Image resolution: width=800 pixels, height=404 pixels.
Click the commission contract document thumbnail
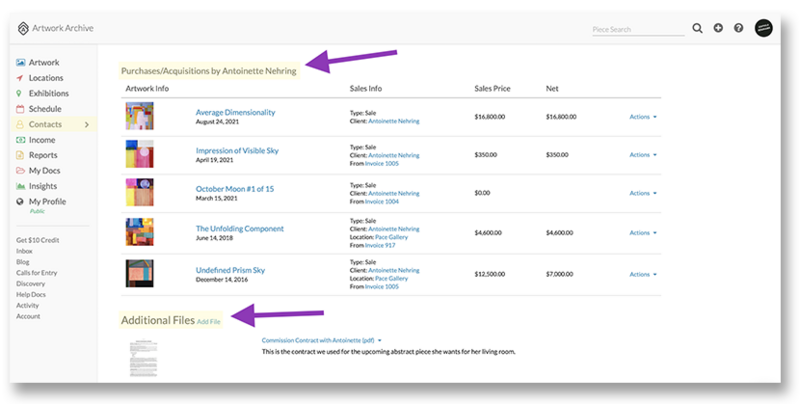[x=143, y=359]
